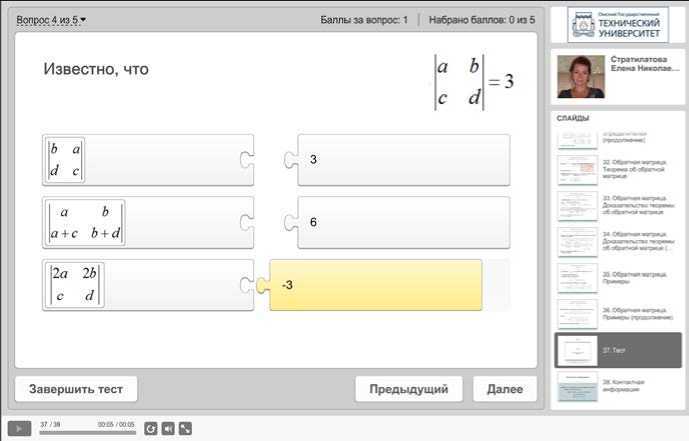The height and width of the screenshot is (441, 689).
Task: Go back with the "Предыдущий" button
Action: (408, 389)
